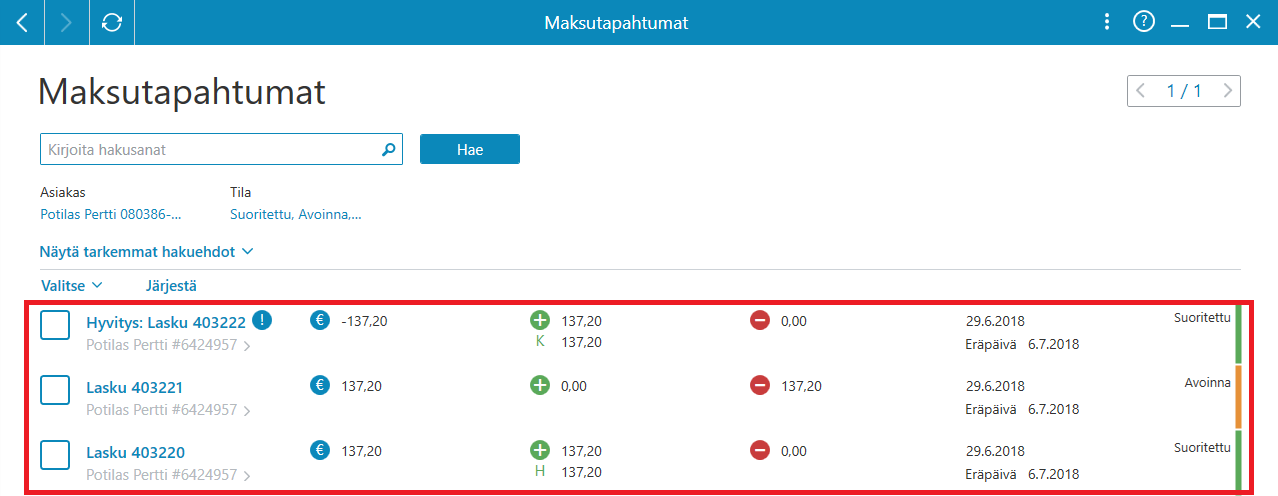Click the Suoritettu status of Lasku 403220

(1202, 448)
